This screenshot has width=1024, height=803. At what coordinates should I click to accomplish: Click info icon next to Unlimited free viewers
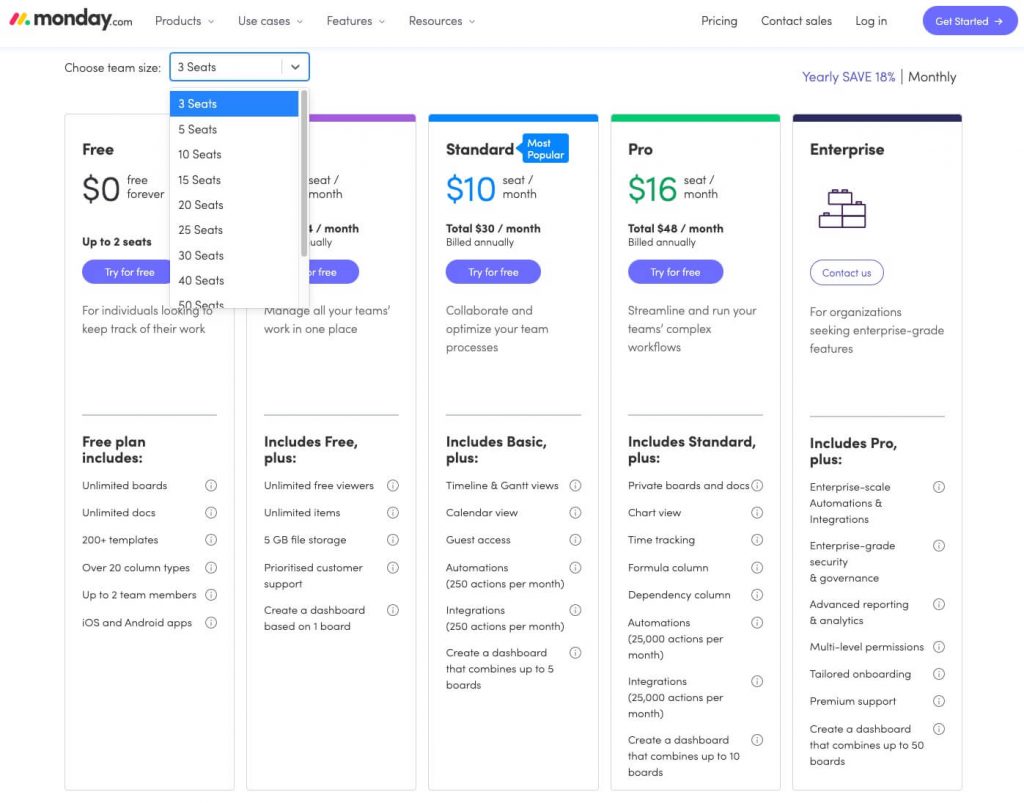coord(392,485)
